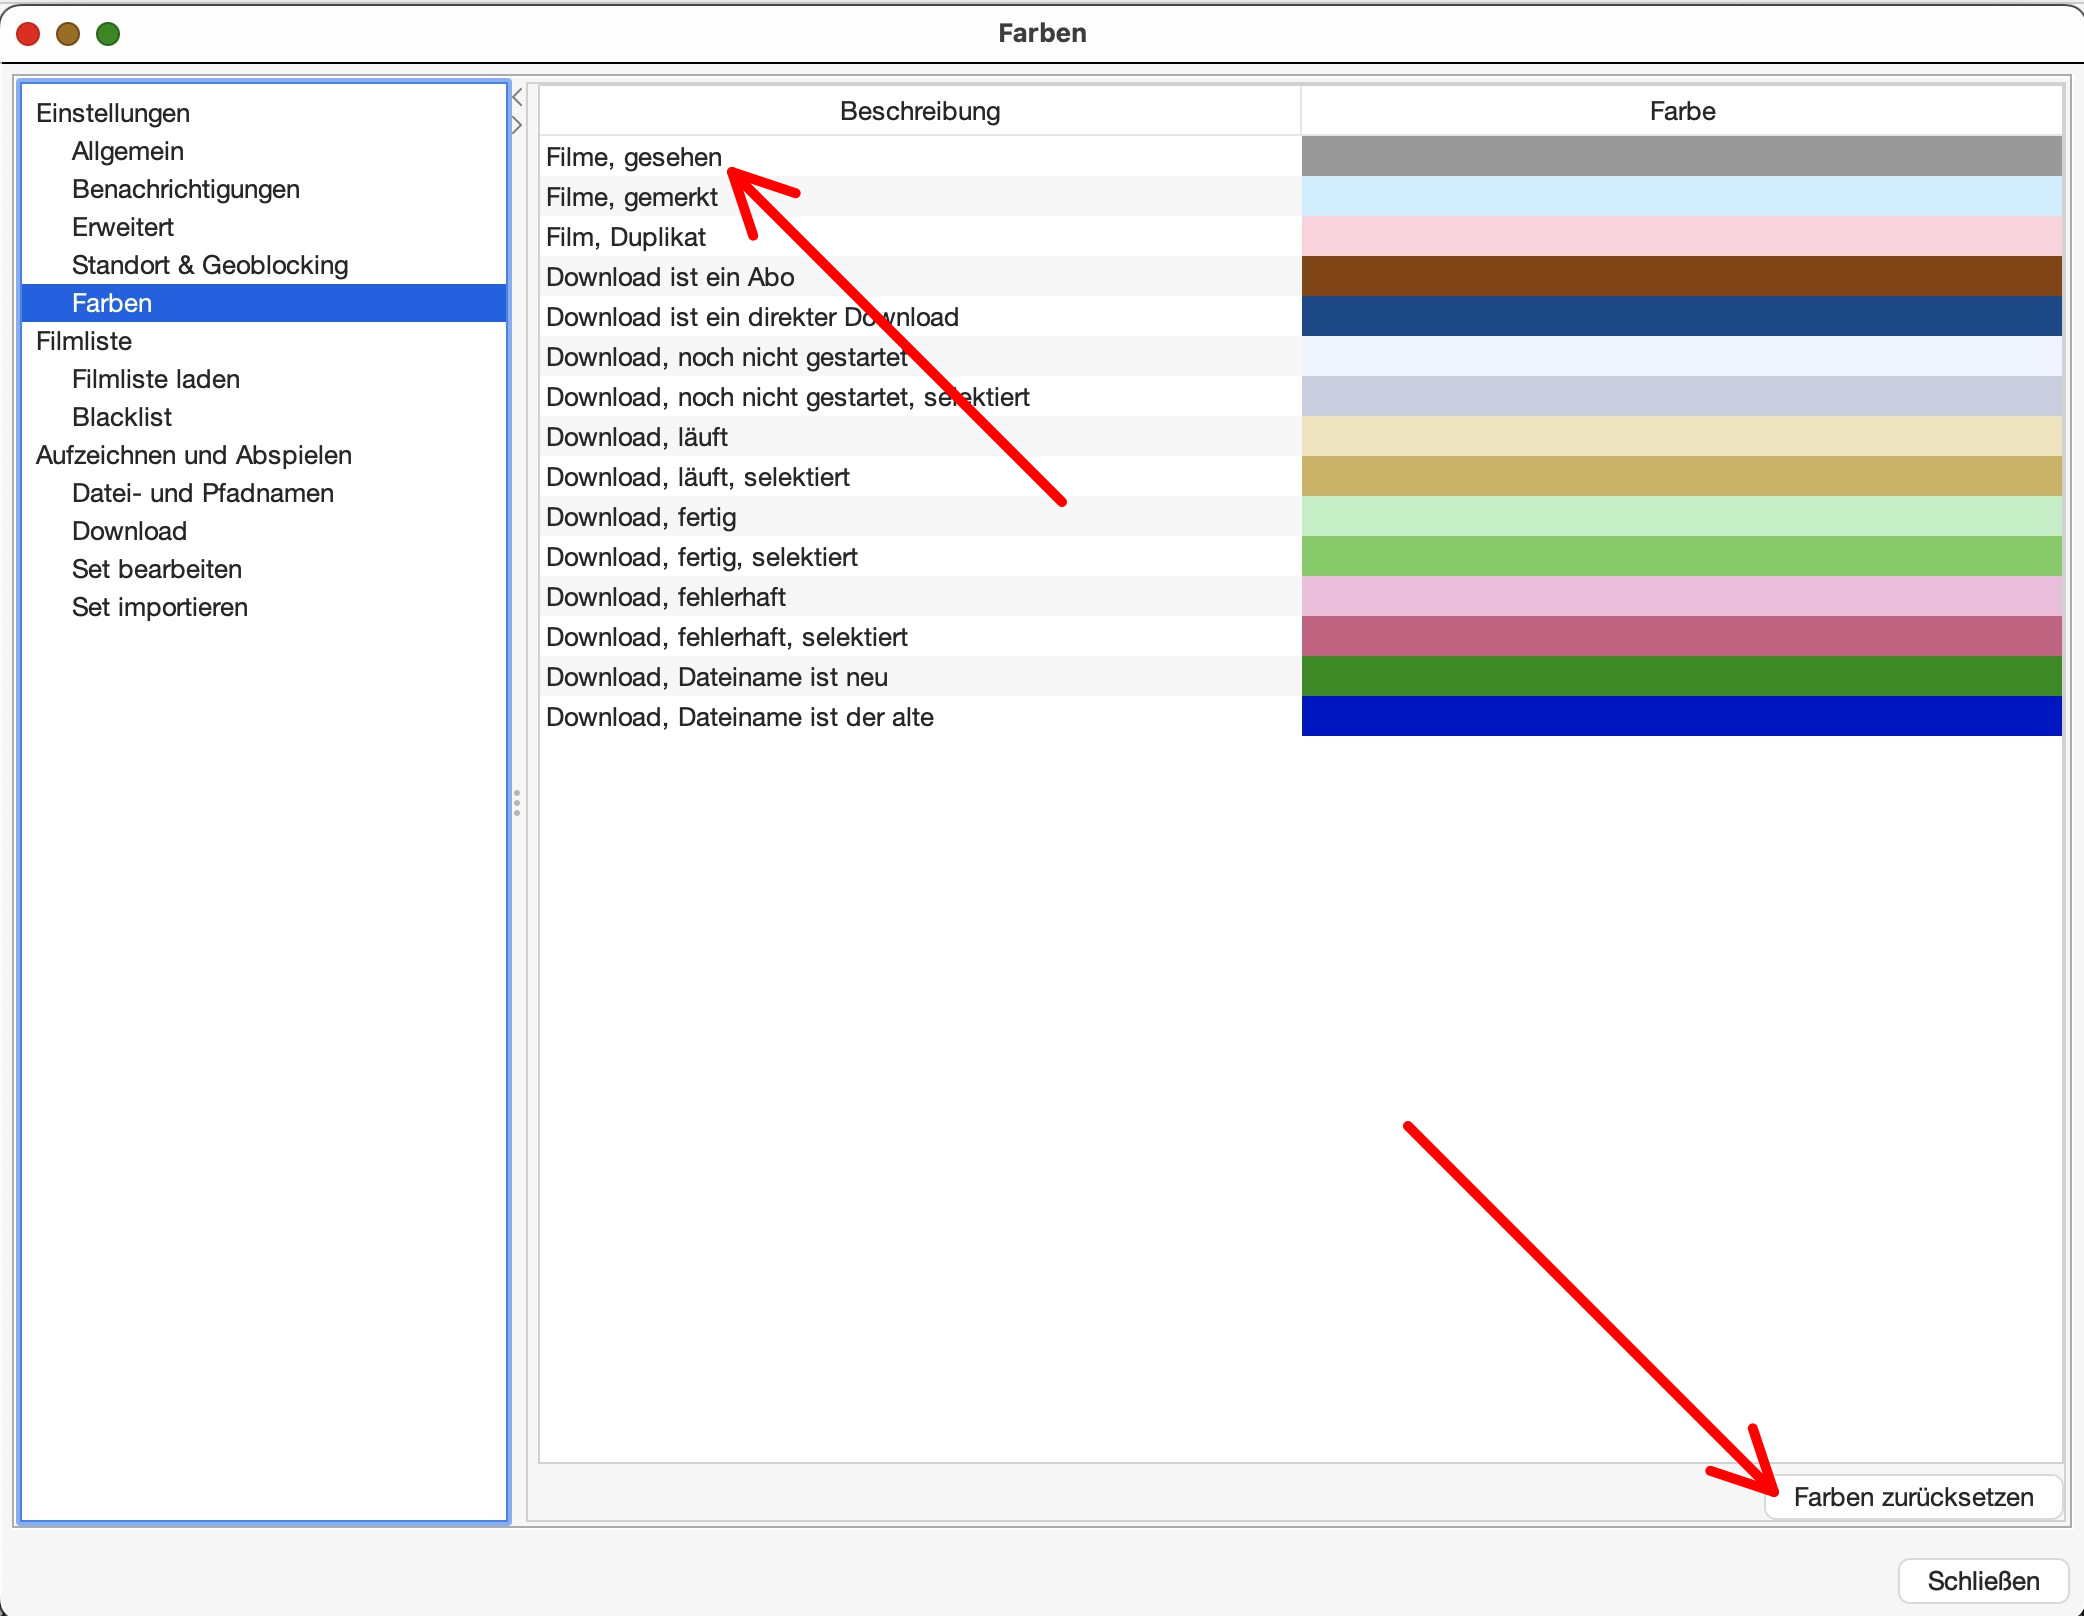This screenshot has height=1616, width=2084.
Task: Click the split pane divider handle dots
Action: [517, 803]
